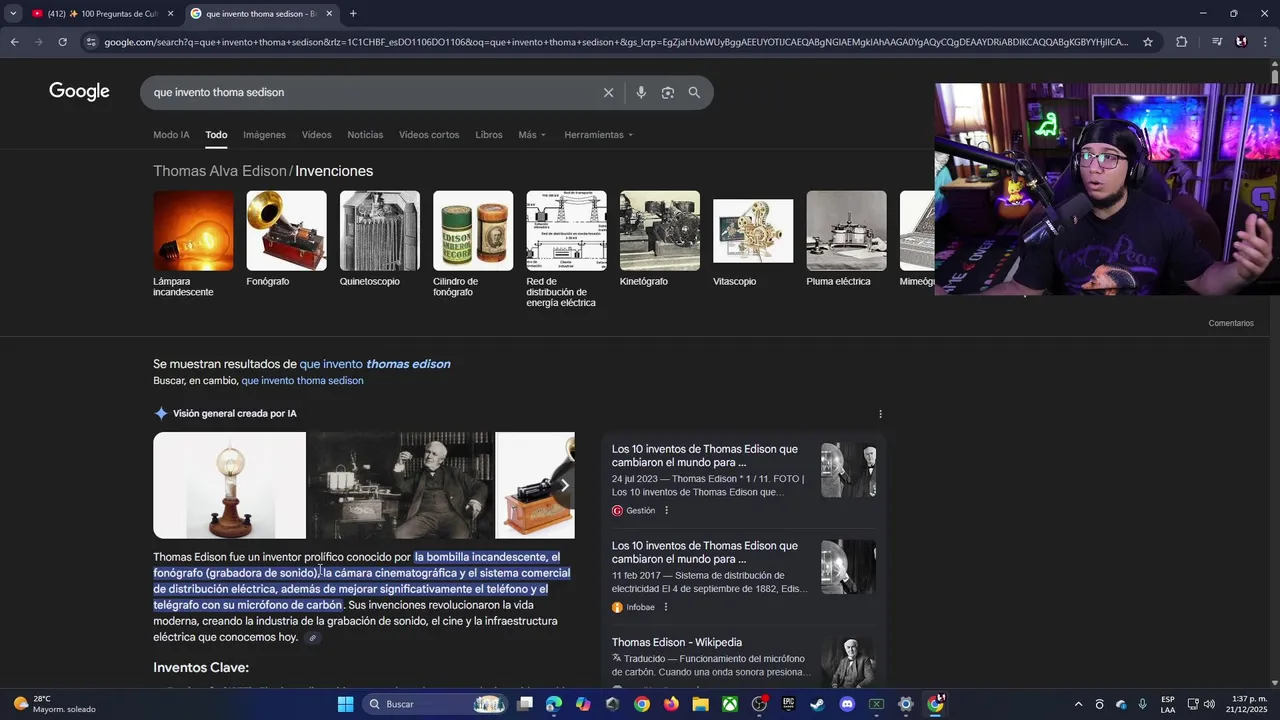Open the Chrome three-dot menu
The height and width of the screenshot is (720, 1280).
(1266, 42)
